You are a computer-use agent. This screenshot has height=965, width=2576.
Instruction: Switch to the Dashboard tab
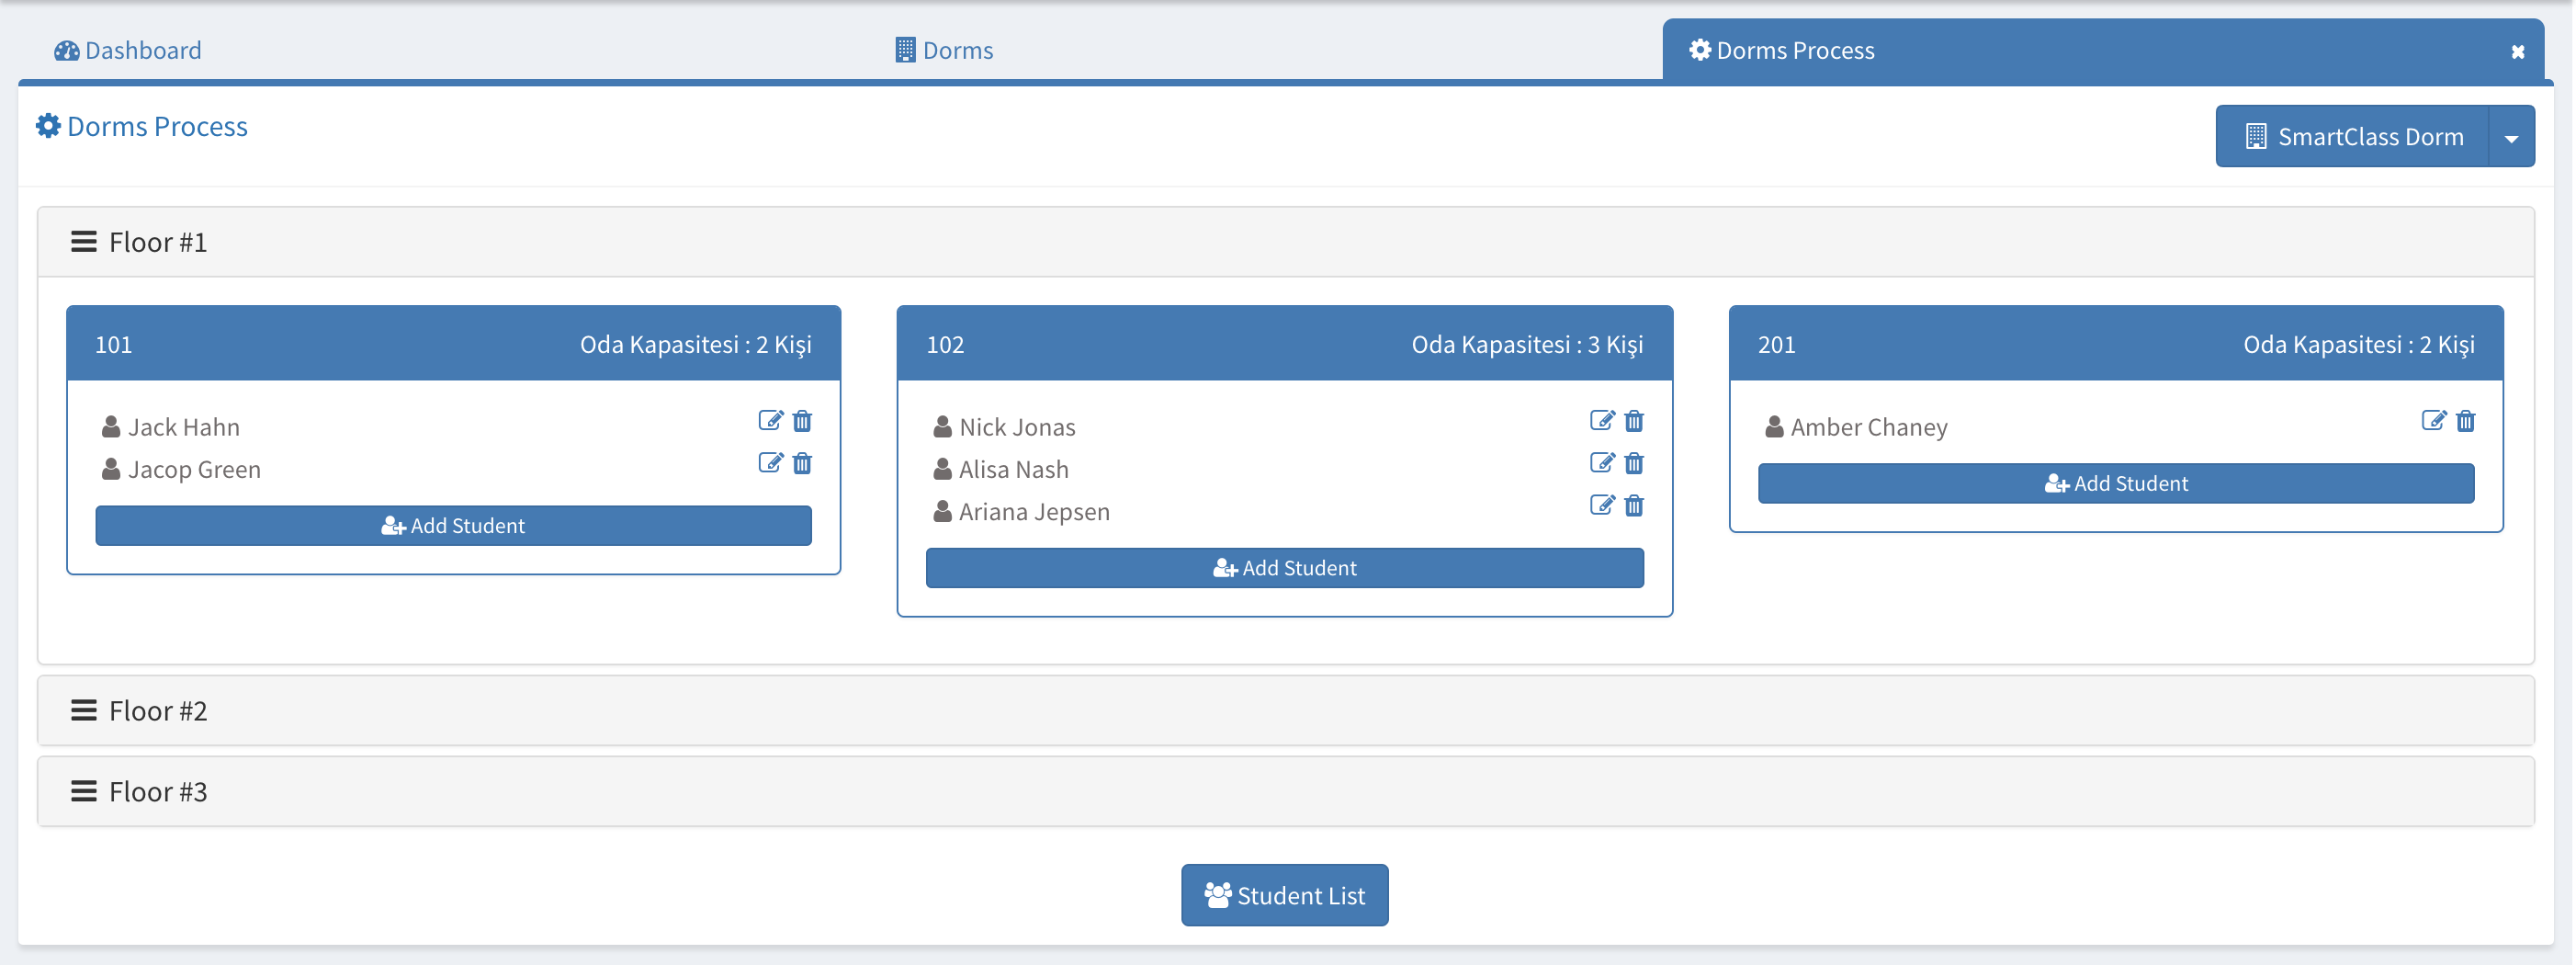128,50
